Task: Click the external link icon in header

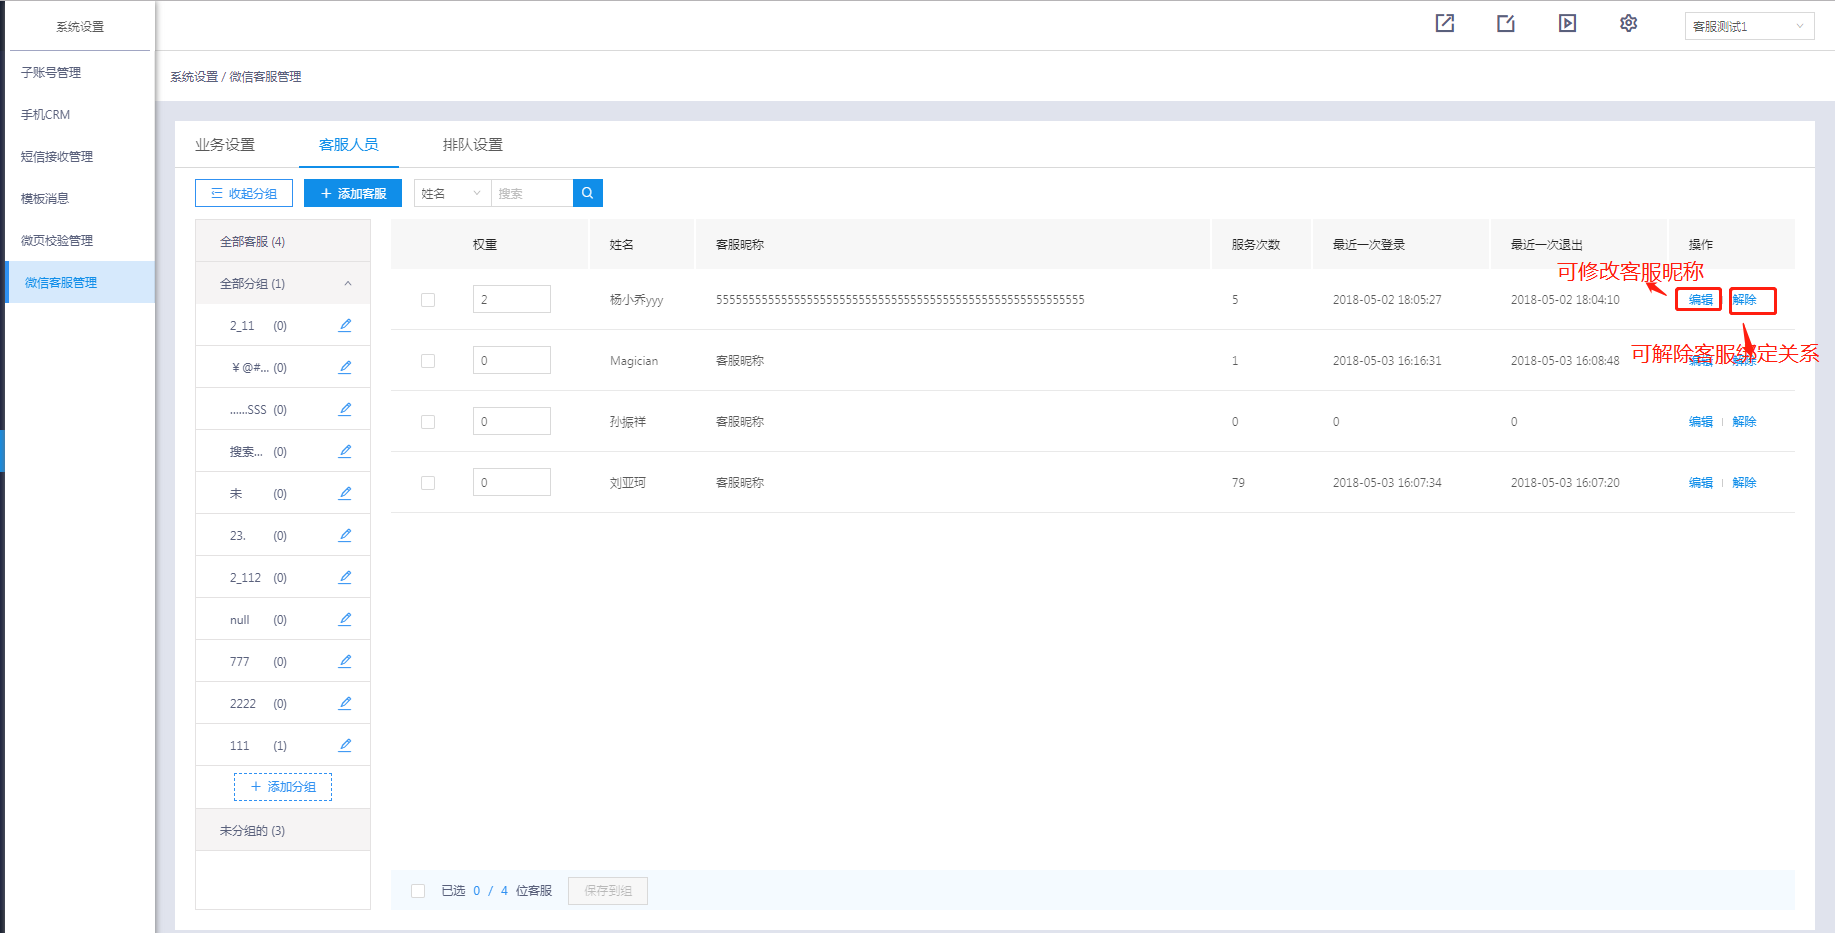Action: click(1444, 23)
